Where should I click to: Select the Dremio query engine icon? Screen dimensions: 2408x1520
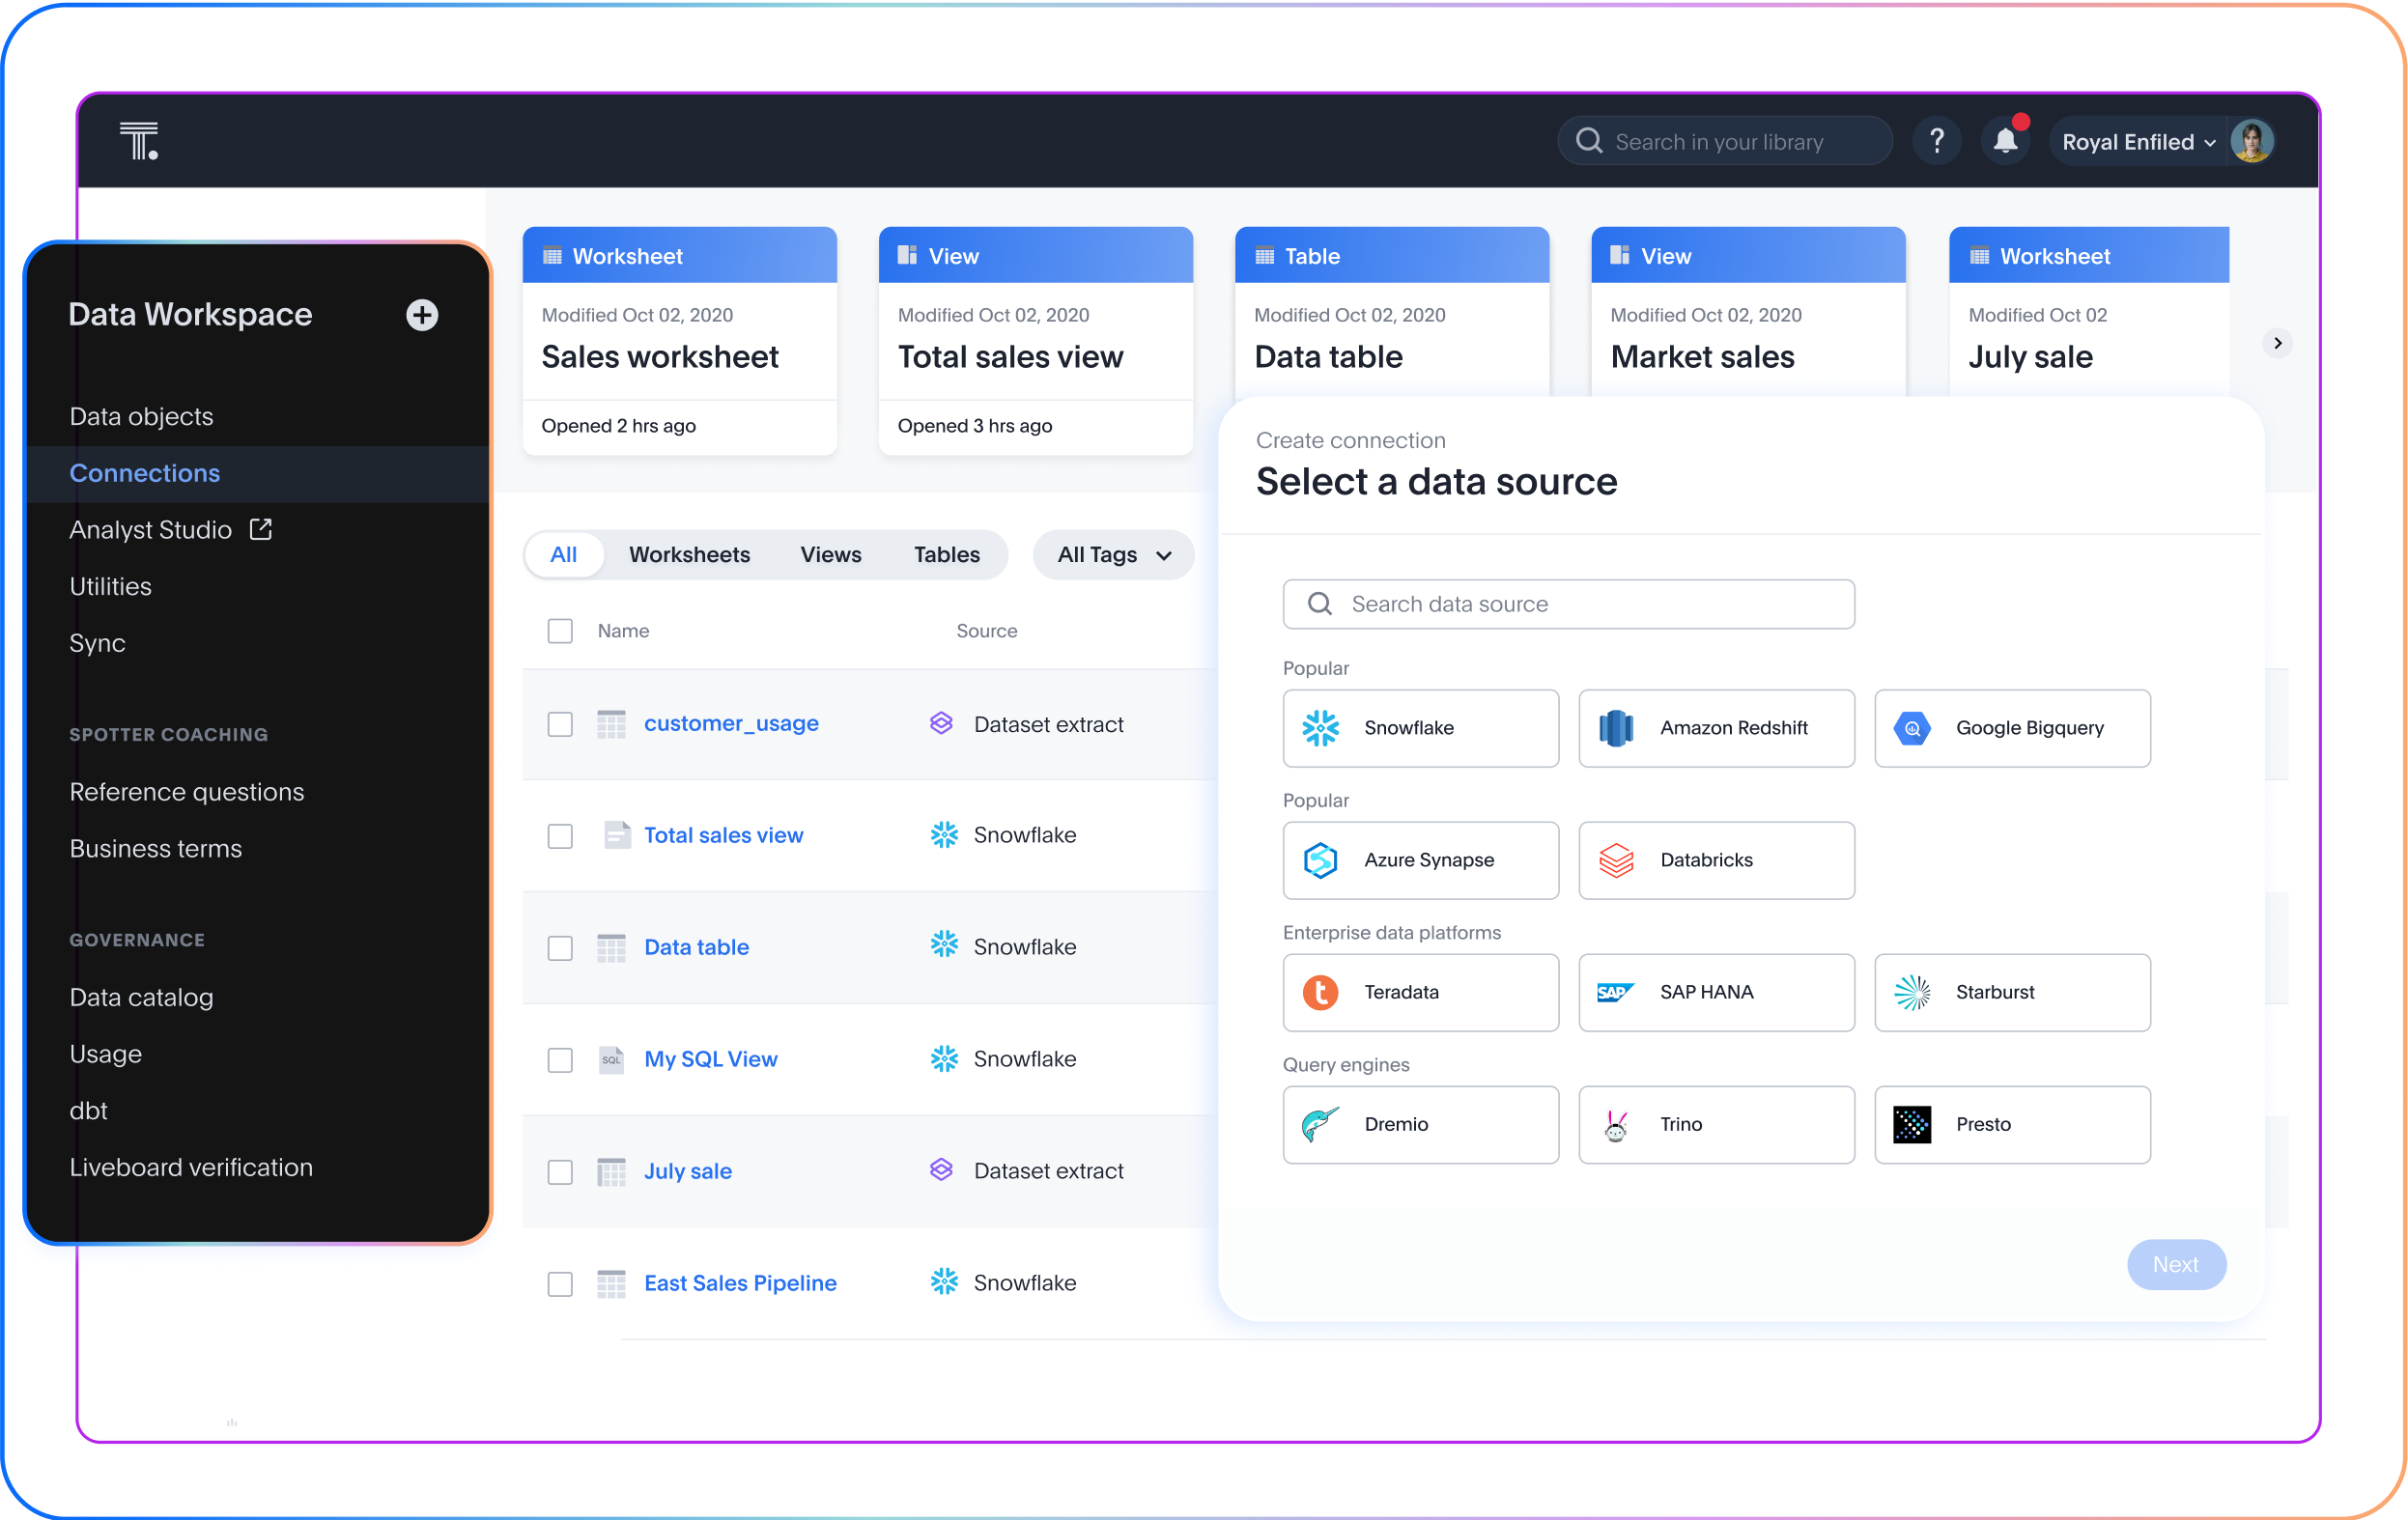pyautogui.click(x=1322, y=1124)
